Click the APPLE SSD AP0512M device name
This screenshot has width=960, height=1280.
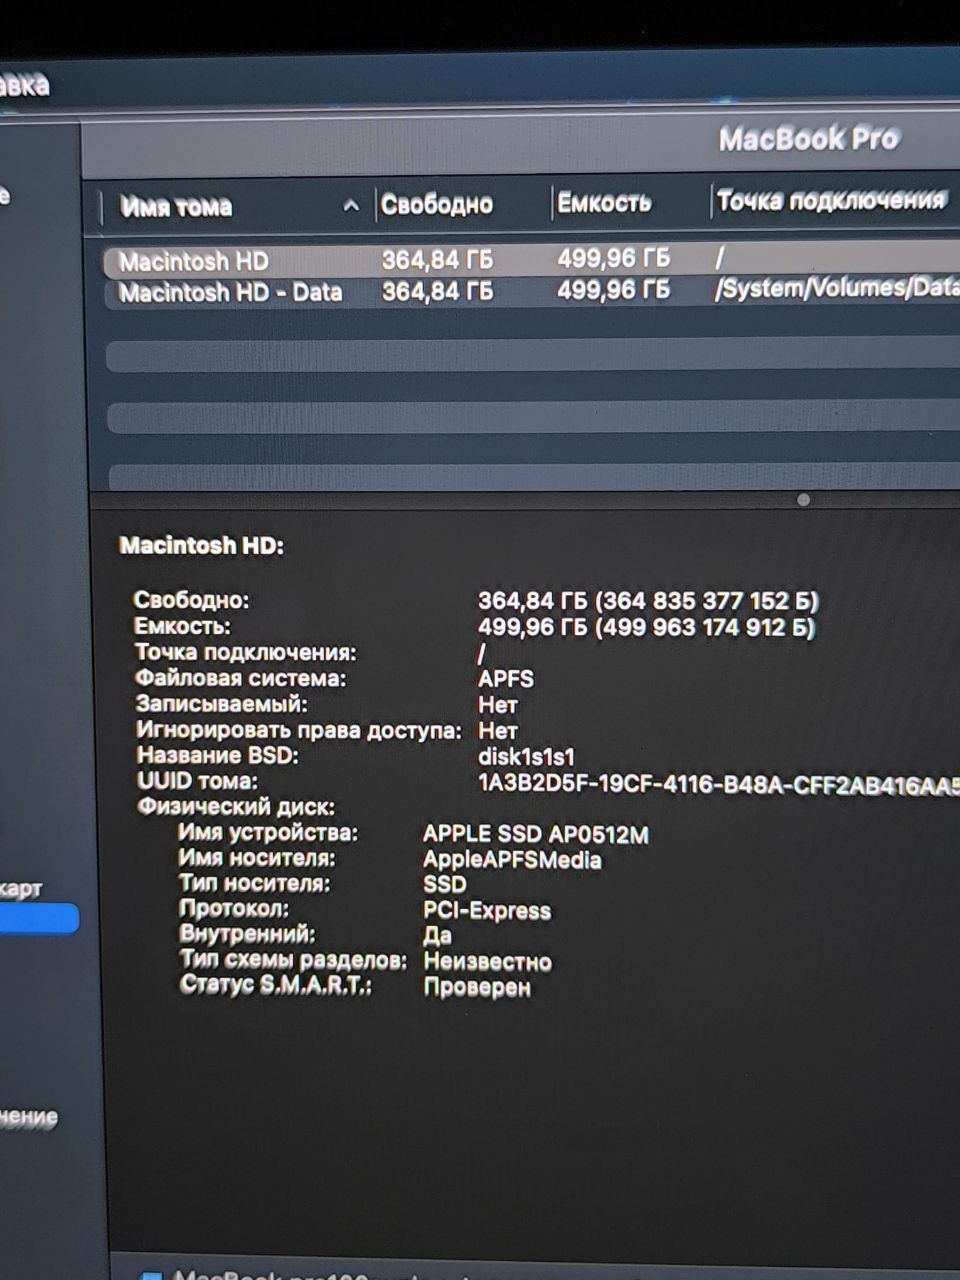(536, 834)
